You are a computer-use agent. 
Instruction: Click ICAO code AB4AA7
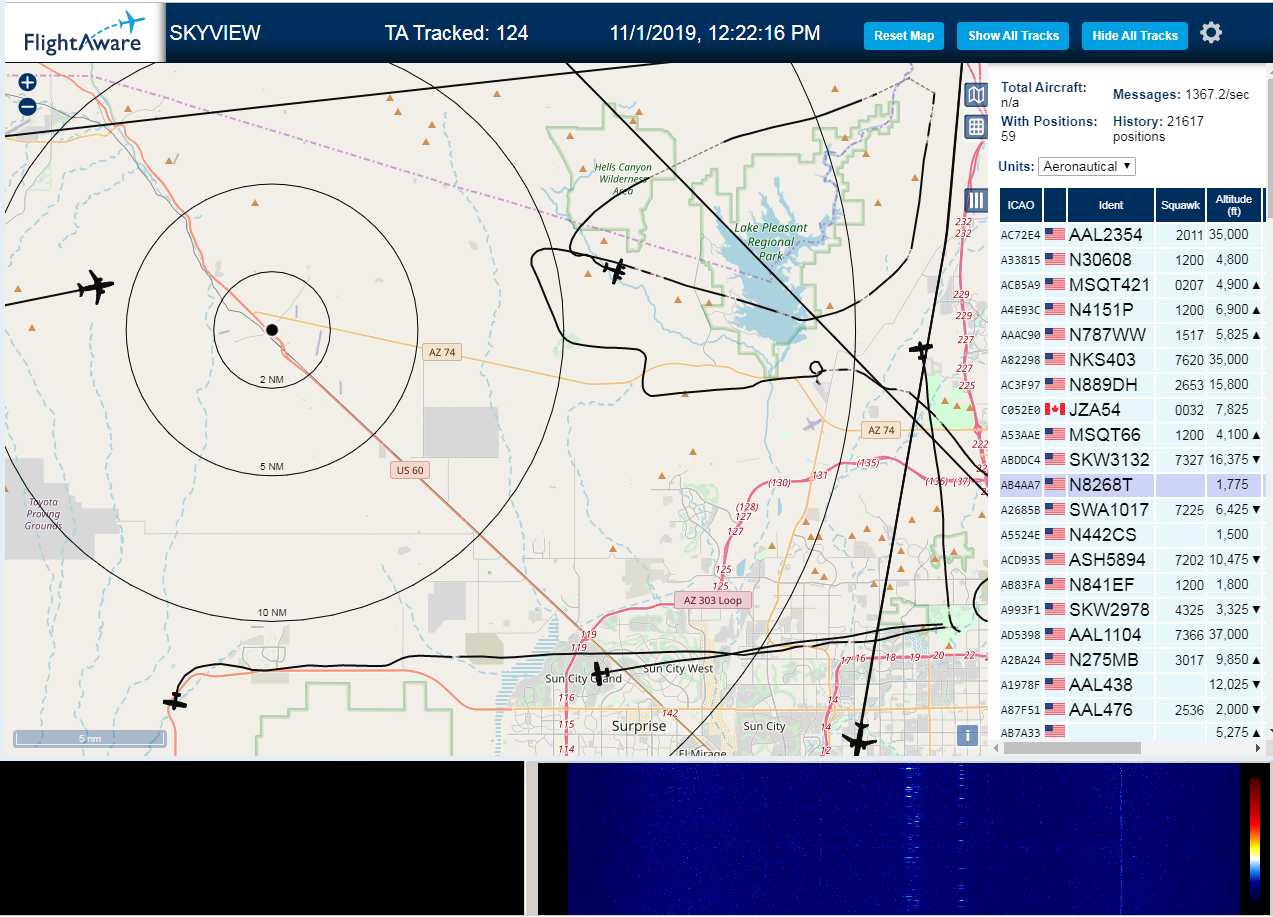(1021, 485)
